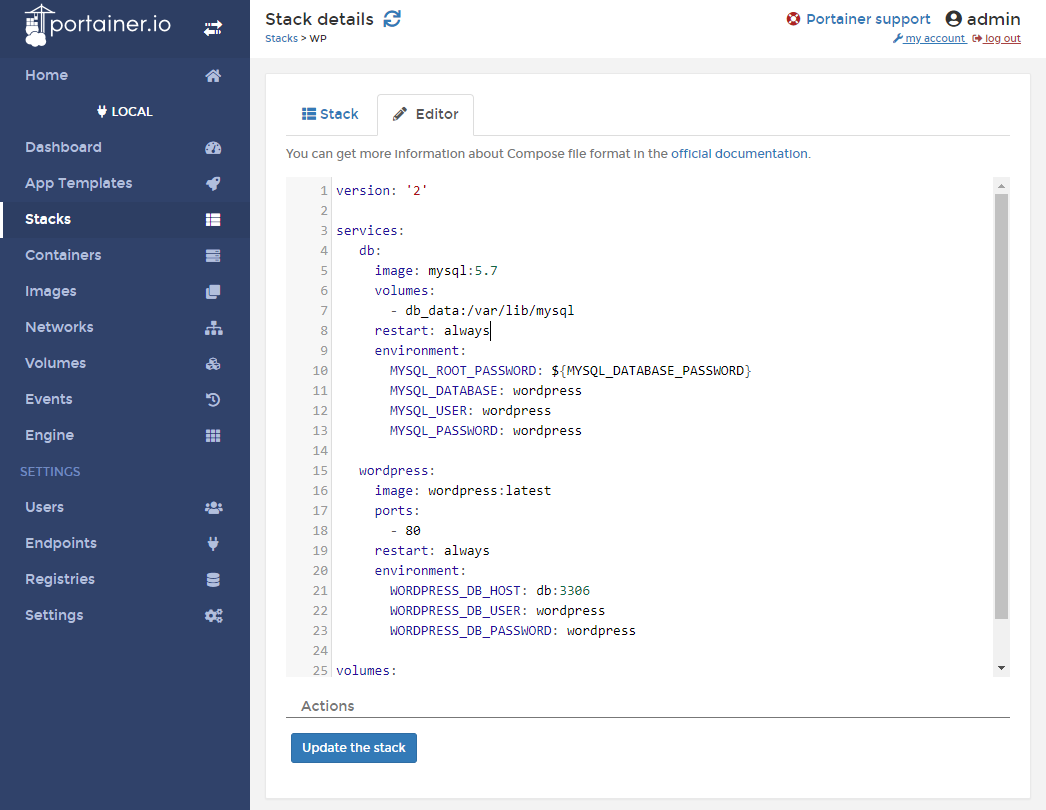Click the refresh icon beside Stack details

pyautogui.click(x=392, y=19)
